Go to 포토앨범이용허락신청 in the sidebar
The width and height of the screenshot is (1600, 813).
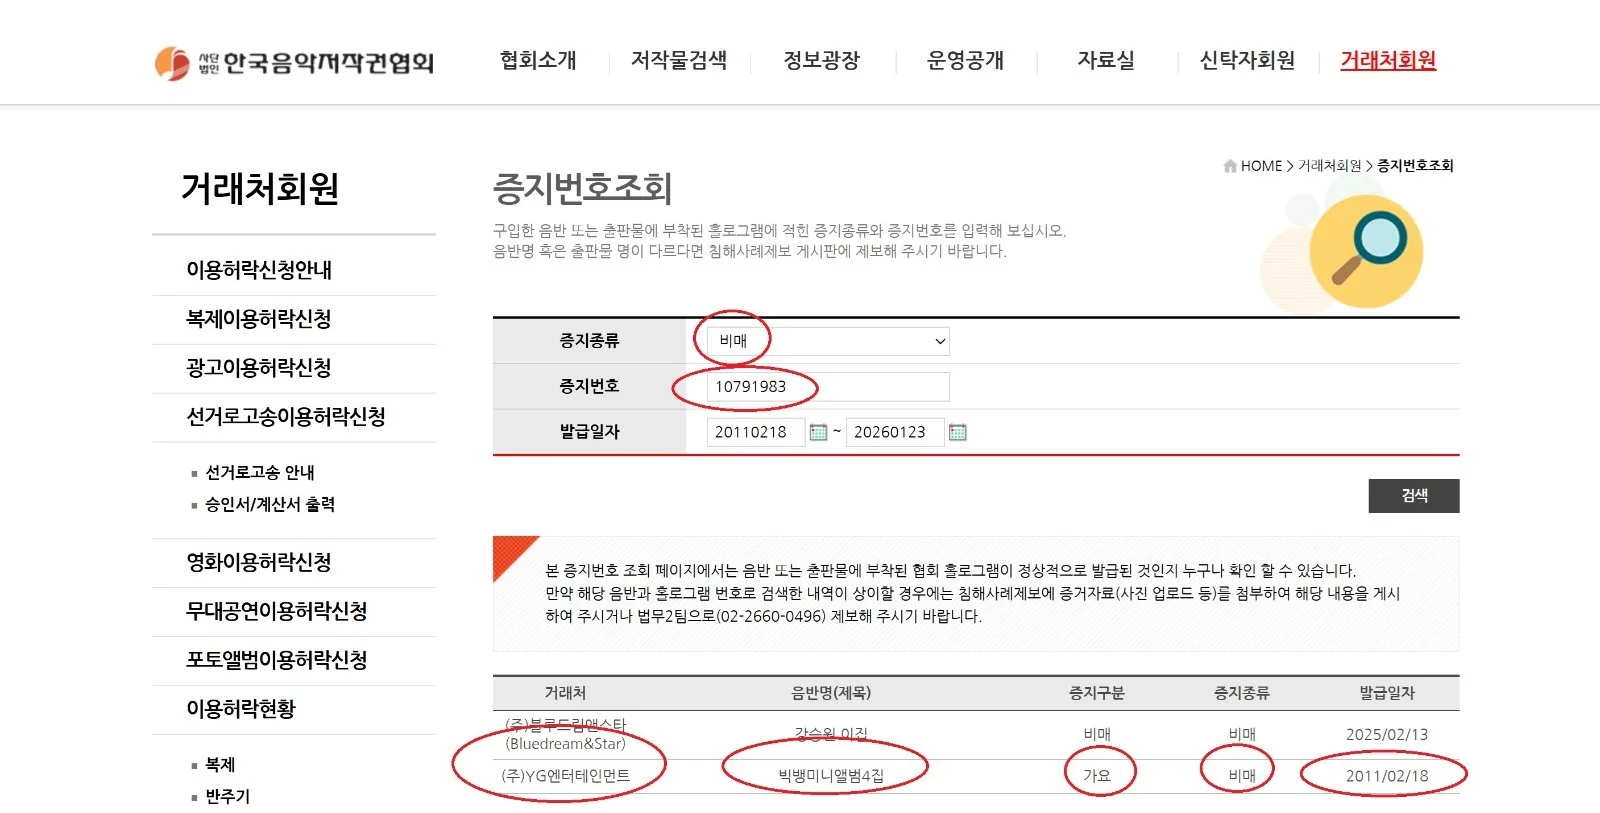pos(277,660)
